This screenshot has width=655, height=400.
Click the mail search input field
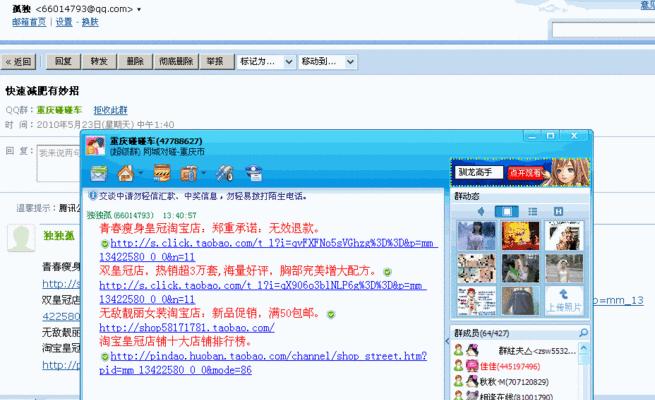[x=603, y=30]
